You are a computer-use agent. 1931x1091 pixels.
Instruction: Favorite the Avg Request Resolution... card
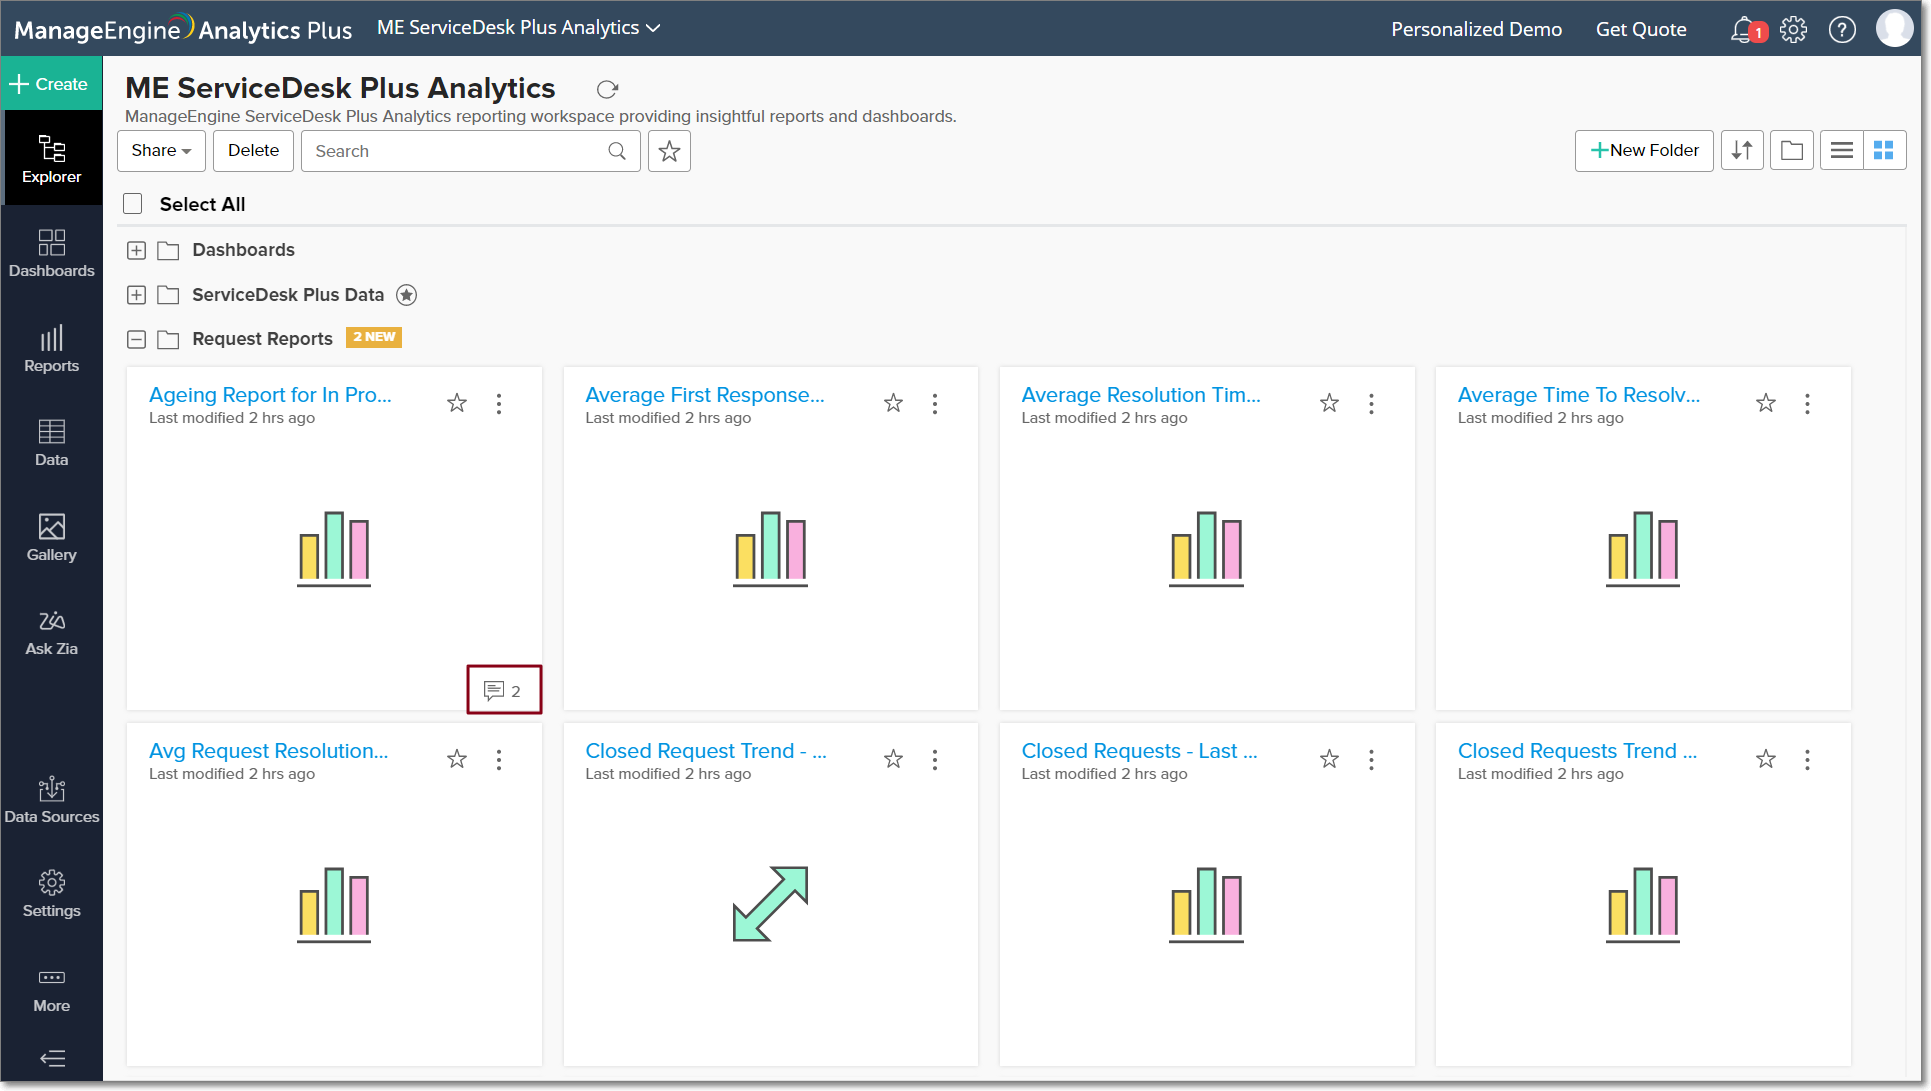(x=457, y=759)
